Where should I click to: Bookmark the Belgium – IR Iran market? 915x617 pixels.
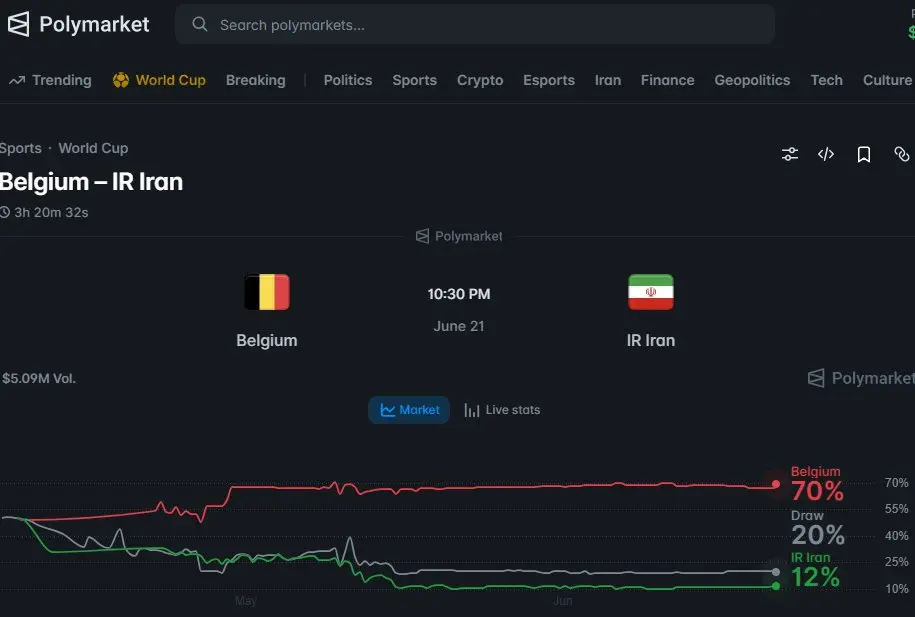864,154
